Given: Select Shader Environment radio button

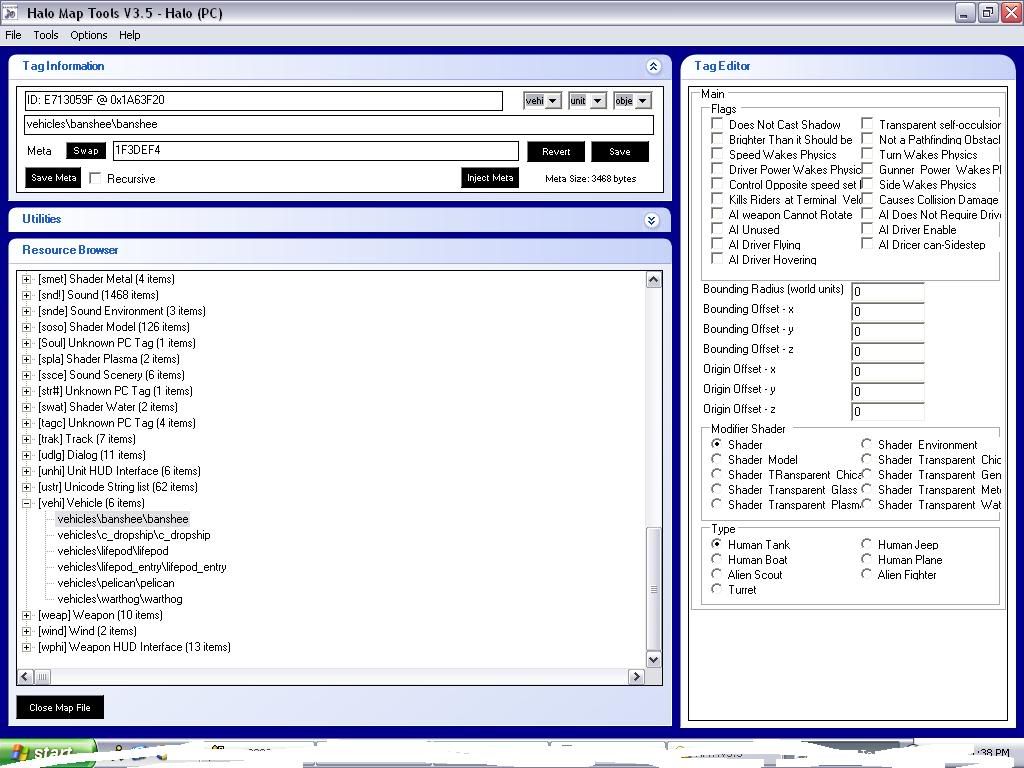Looking at the screenshot, I should (867, 444).
